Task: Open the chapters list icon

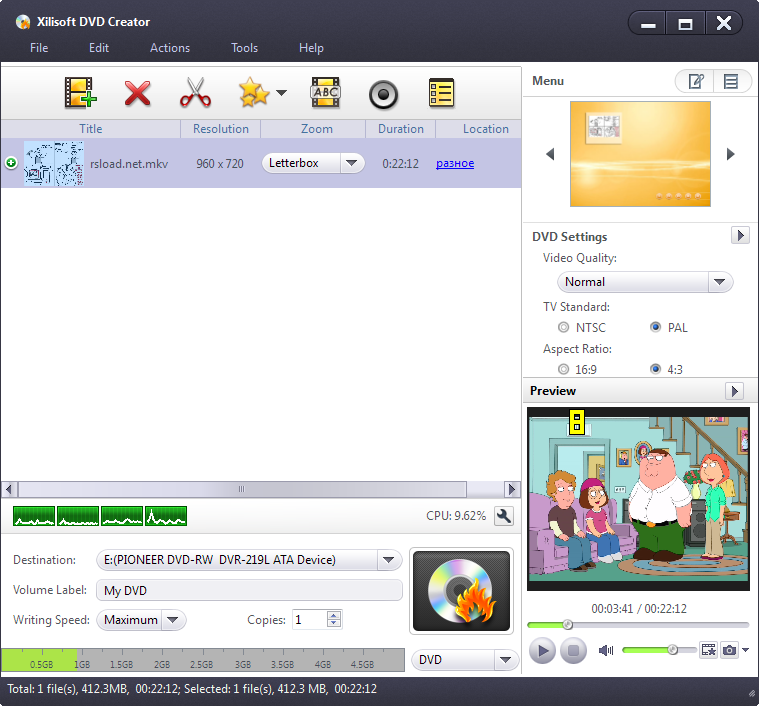Action: 441,92
